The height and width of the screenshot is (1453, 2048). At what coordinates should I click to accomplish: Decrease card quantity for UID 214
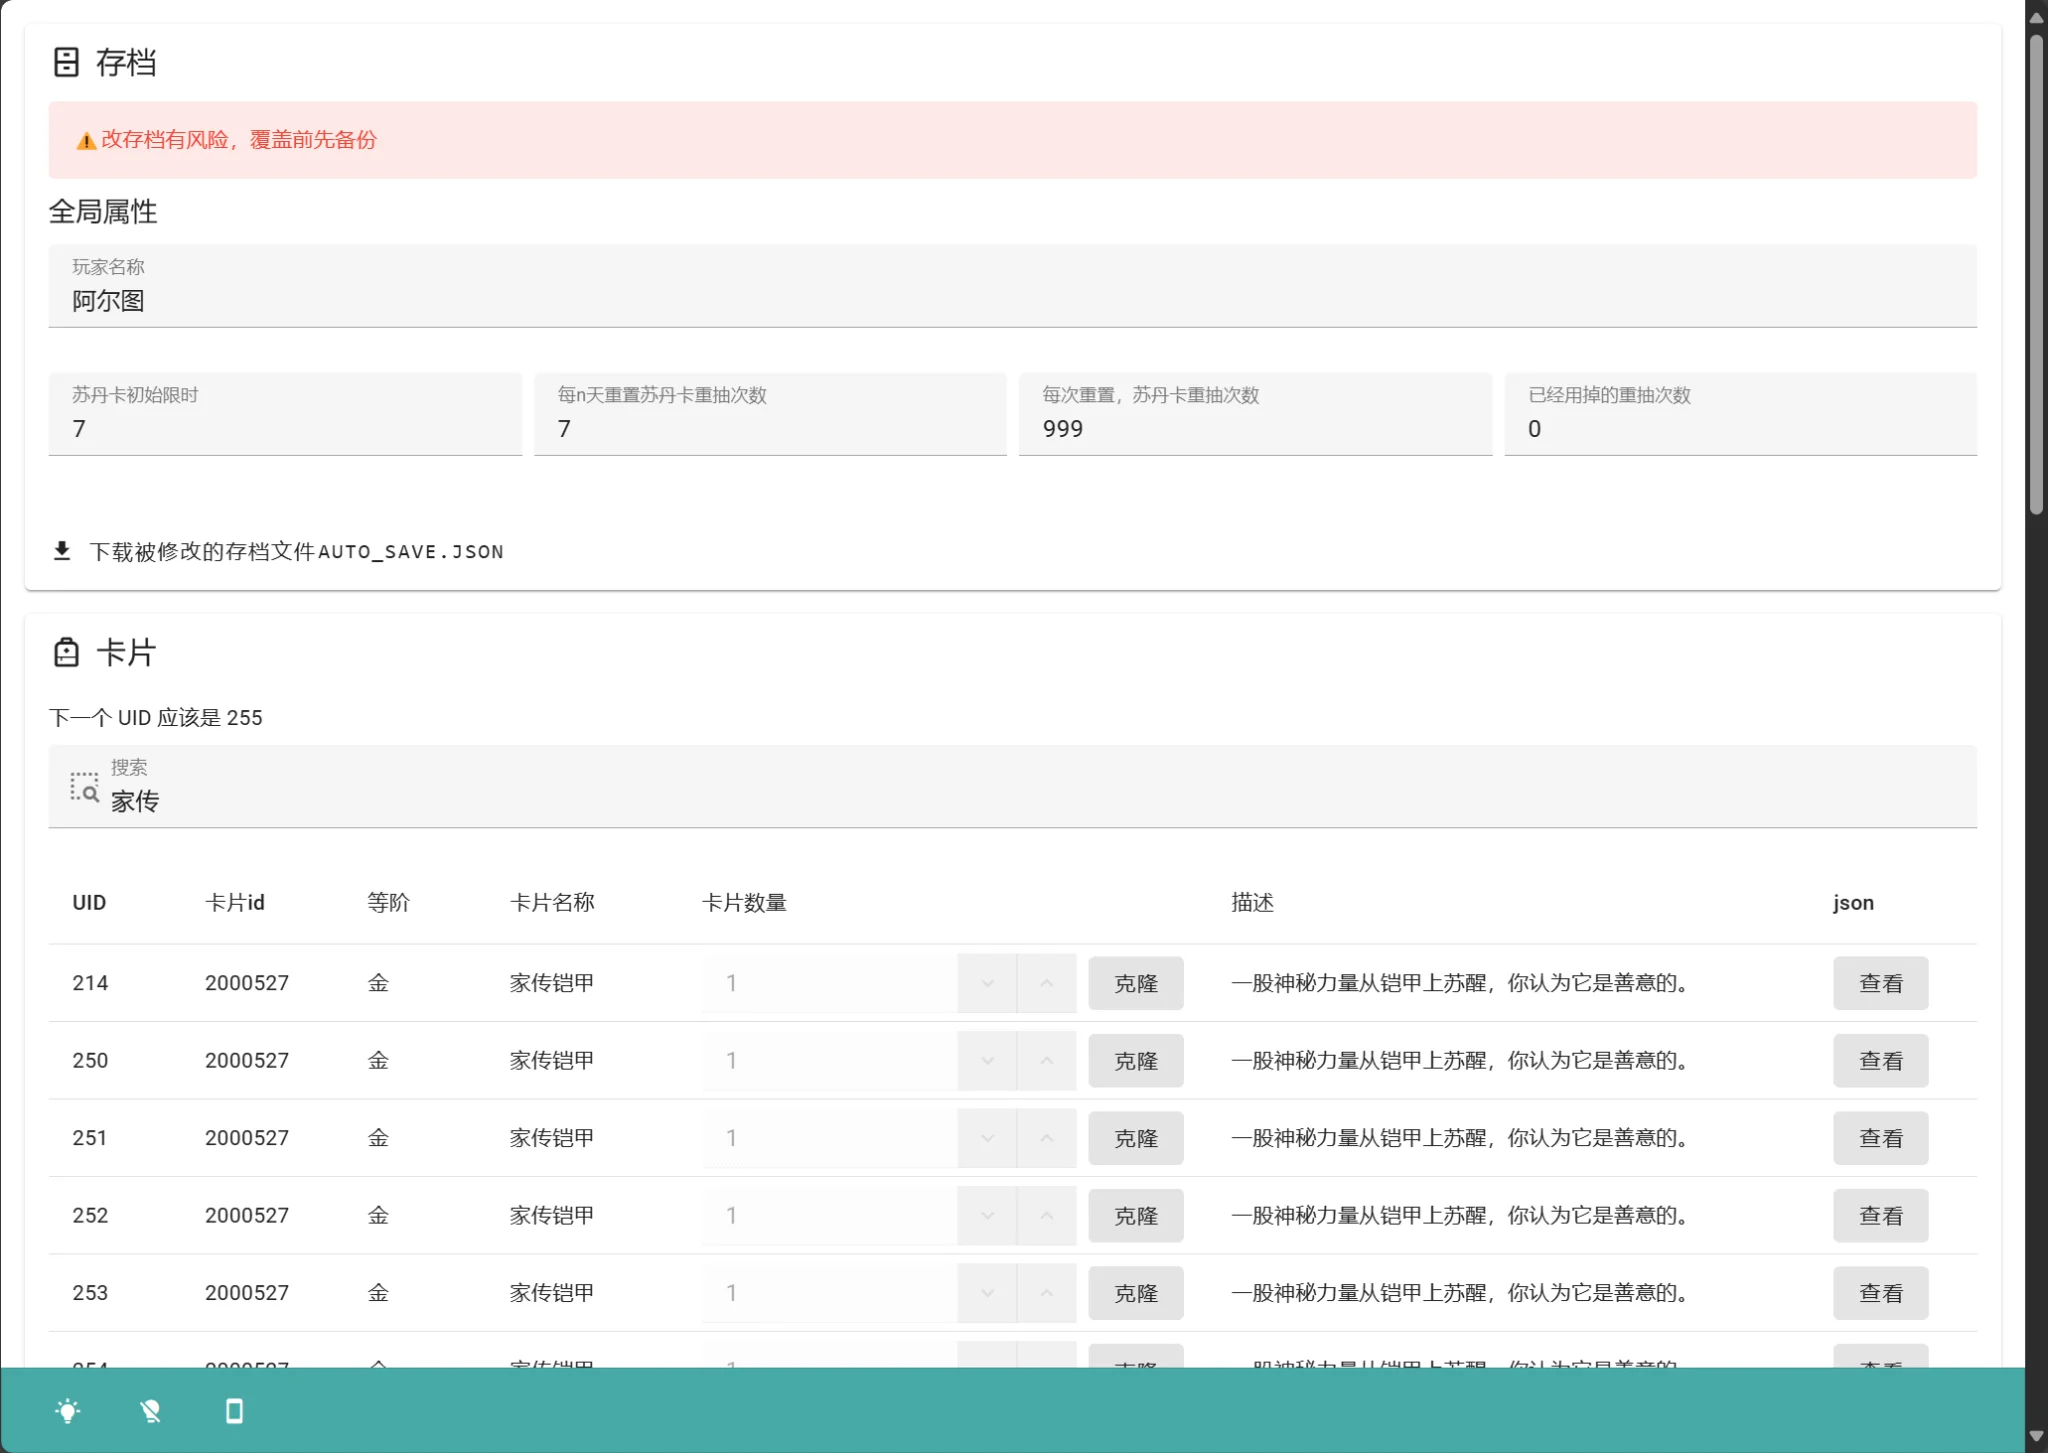coord(987,983)
